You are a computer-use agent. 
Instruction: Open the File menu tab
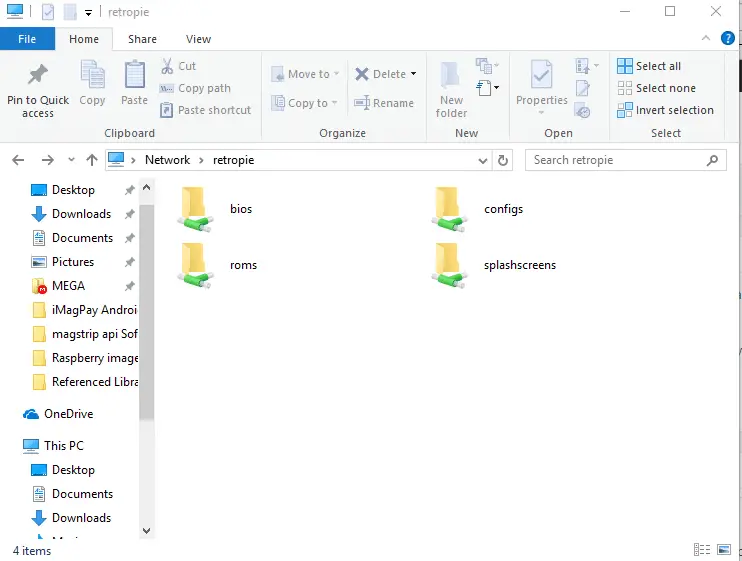tap(27, 39)
